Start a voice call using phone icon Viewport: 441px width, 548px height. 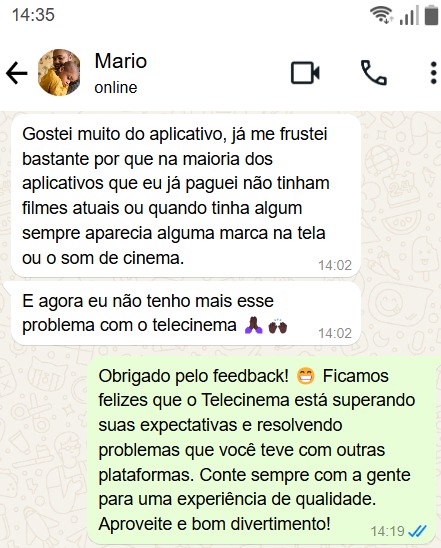coord(374,73)
